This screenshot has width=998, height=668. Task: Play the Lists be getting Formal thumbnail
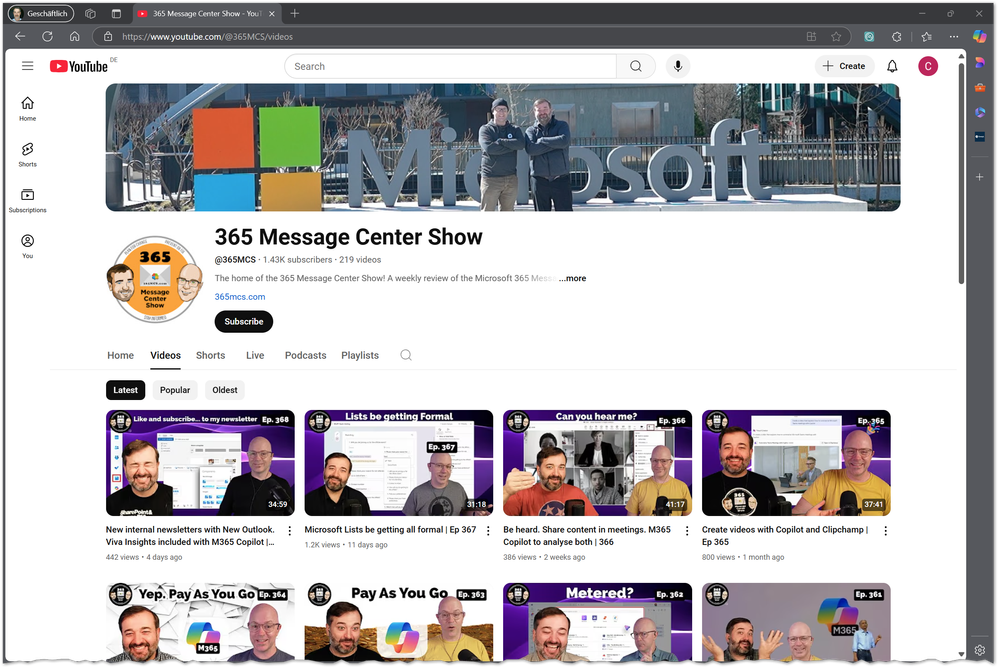click(398, 463)
